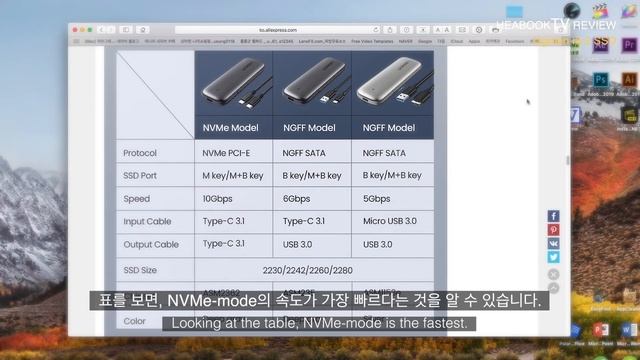
Task: Click the page's vertical scrollbar thumb
Action: pyautogui.click(x=567, y=160)
